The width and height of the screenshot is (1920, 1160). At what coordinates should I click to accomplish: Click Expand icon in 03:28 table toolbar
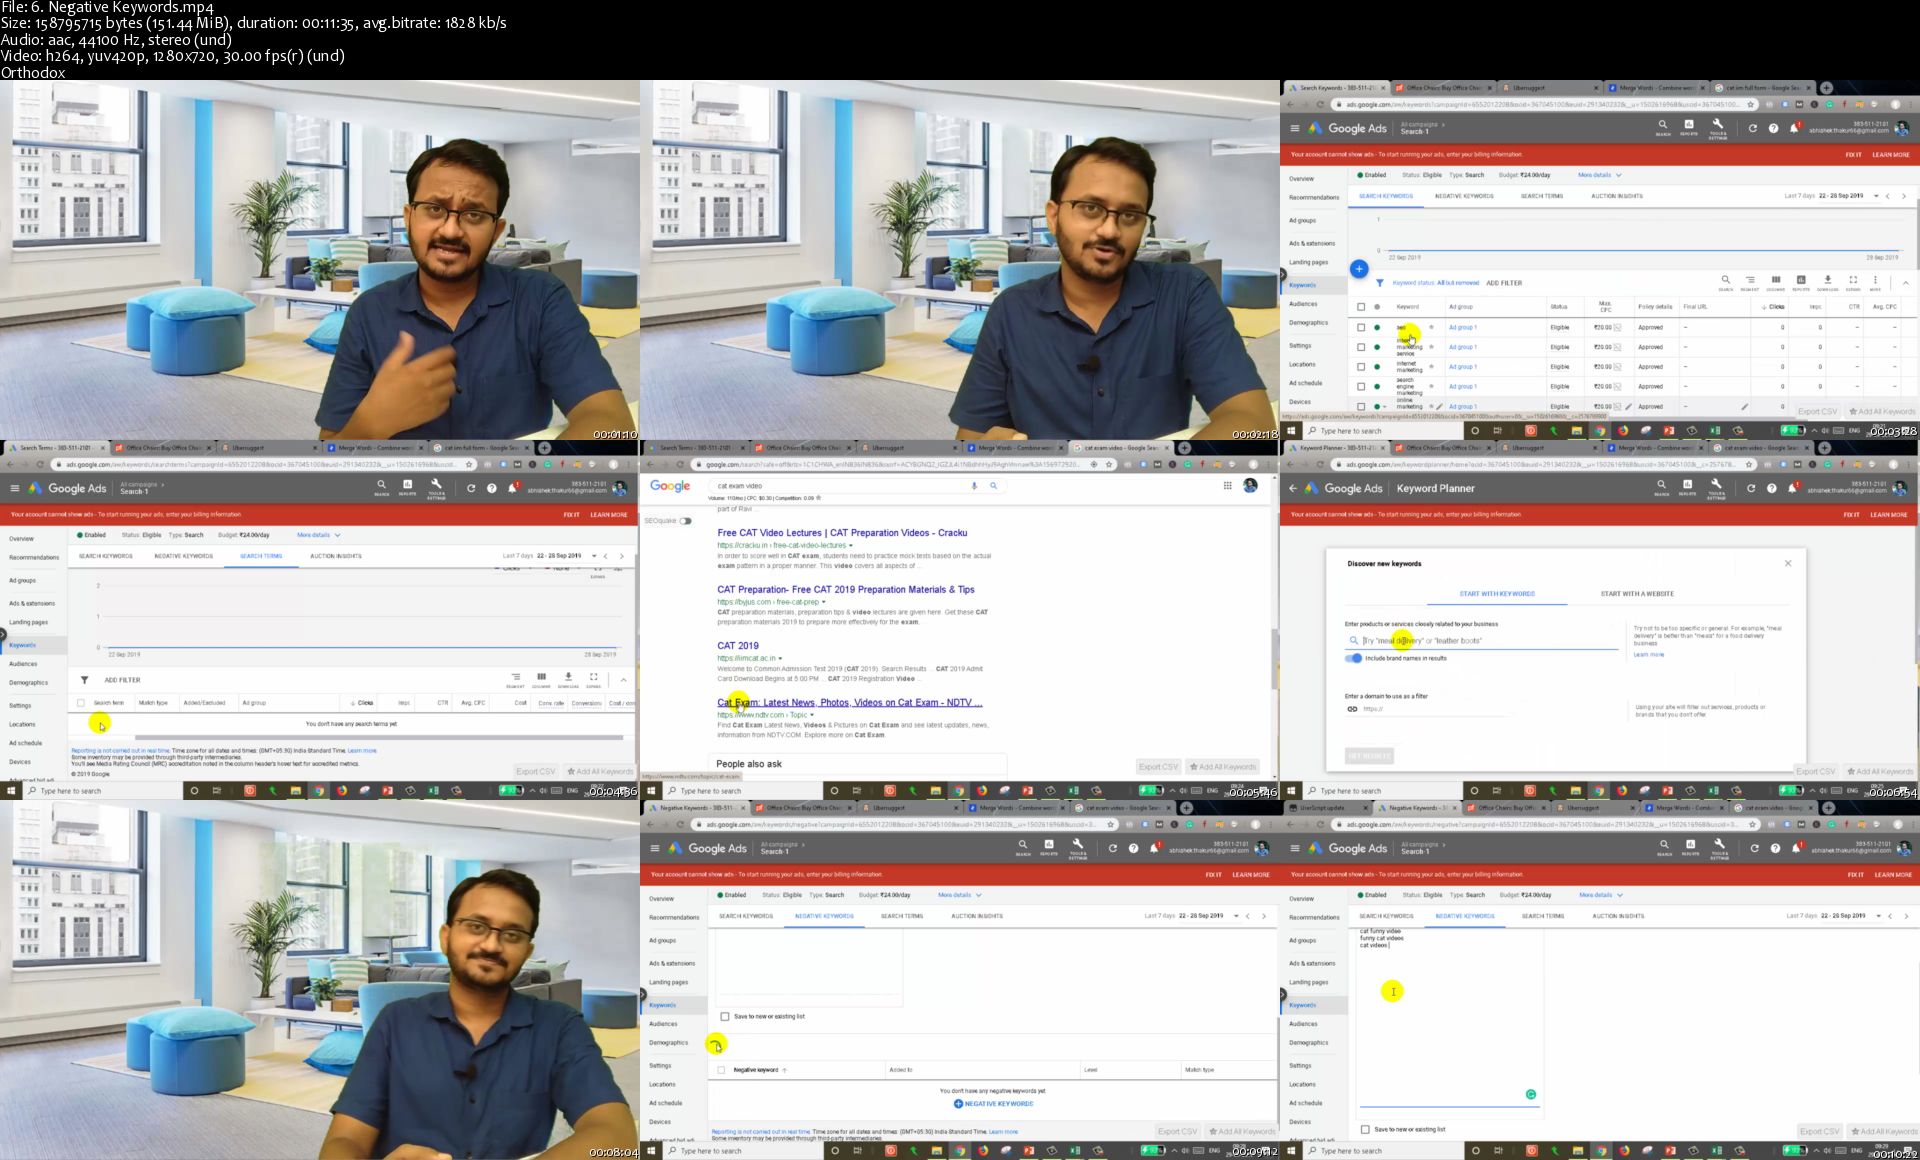1853,282
